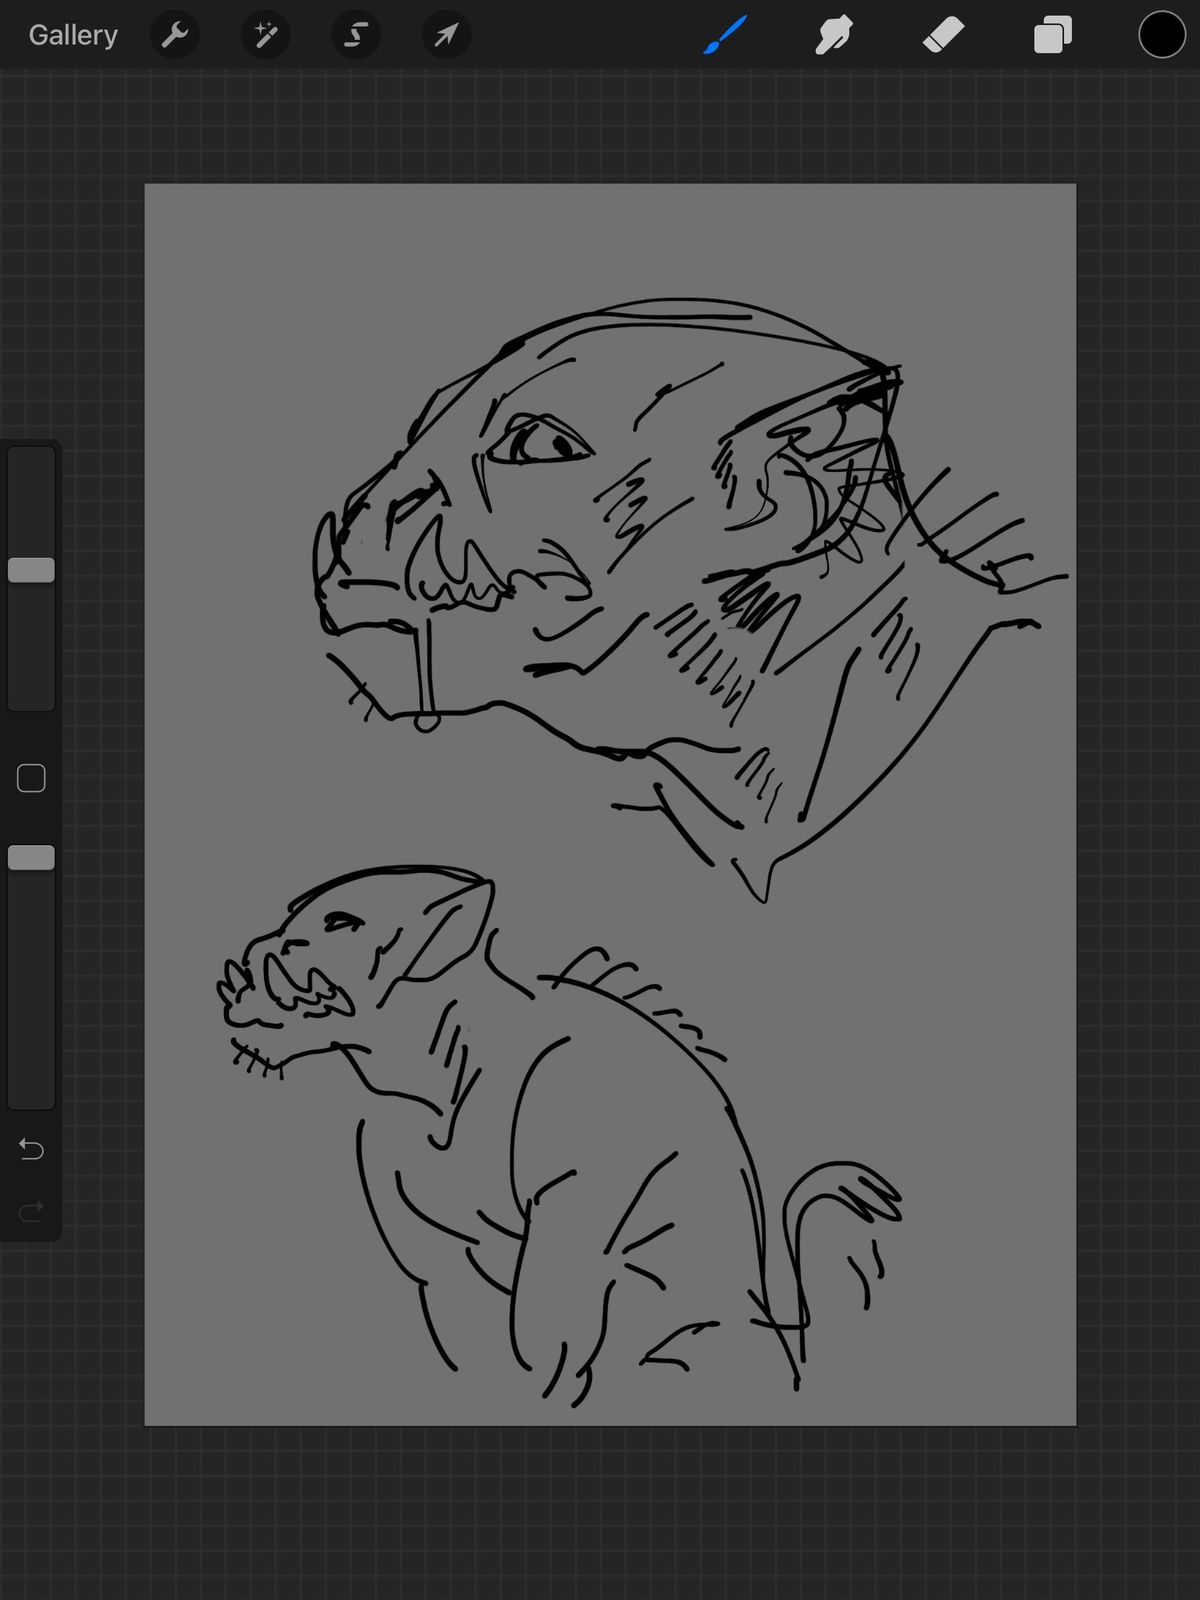Select the Brush tool
This screenshot has height=1600, width=1200.
[725, 35]
